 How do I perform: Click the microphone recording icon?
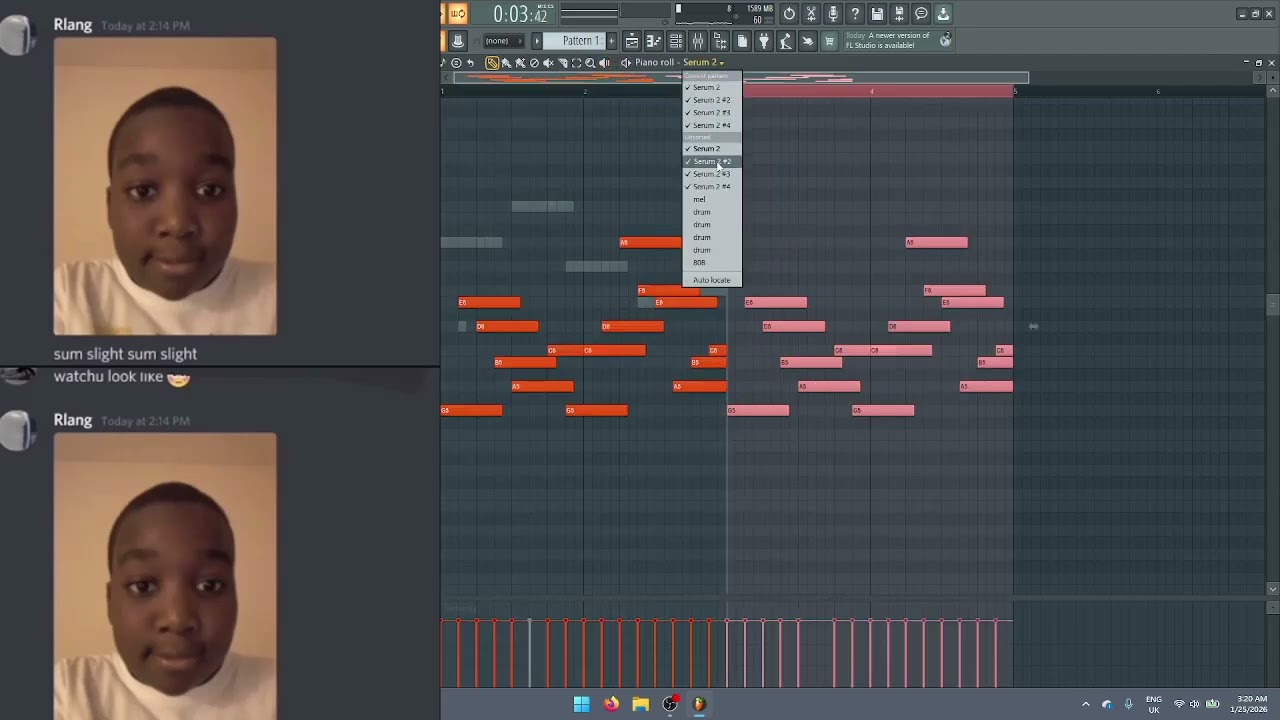point(833,14)
